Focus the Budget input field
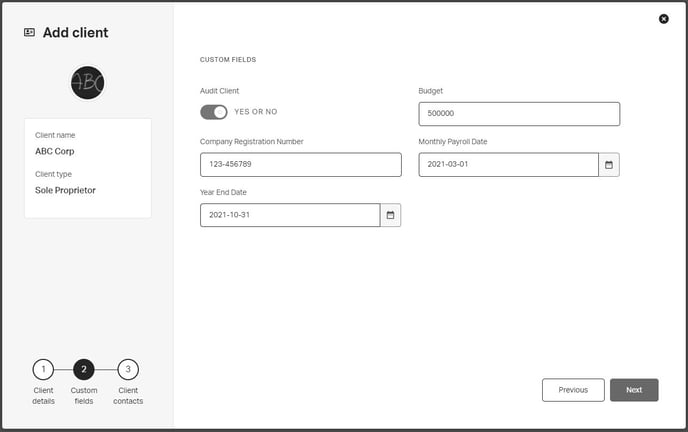 point(518,114)
